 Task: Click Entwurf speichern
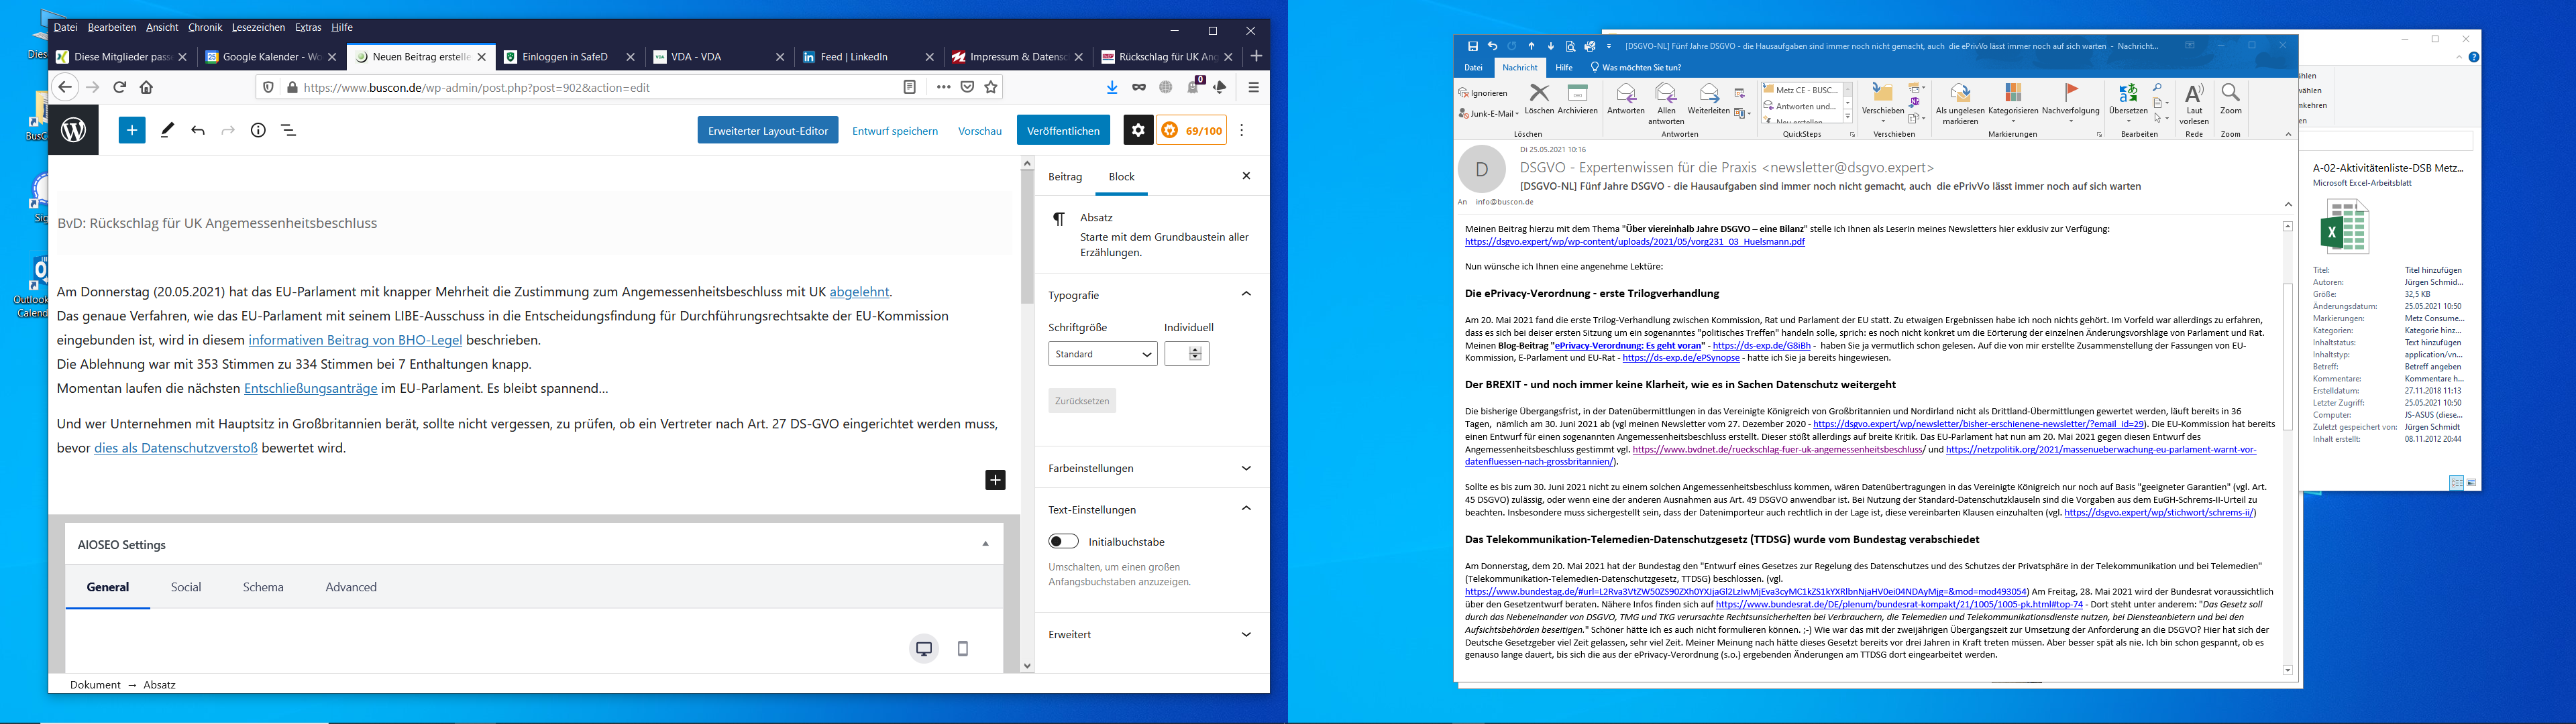(895, 131)
